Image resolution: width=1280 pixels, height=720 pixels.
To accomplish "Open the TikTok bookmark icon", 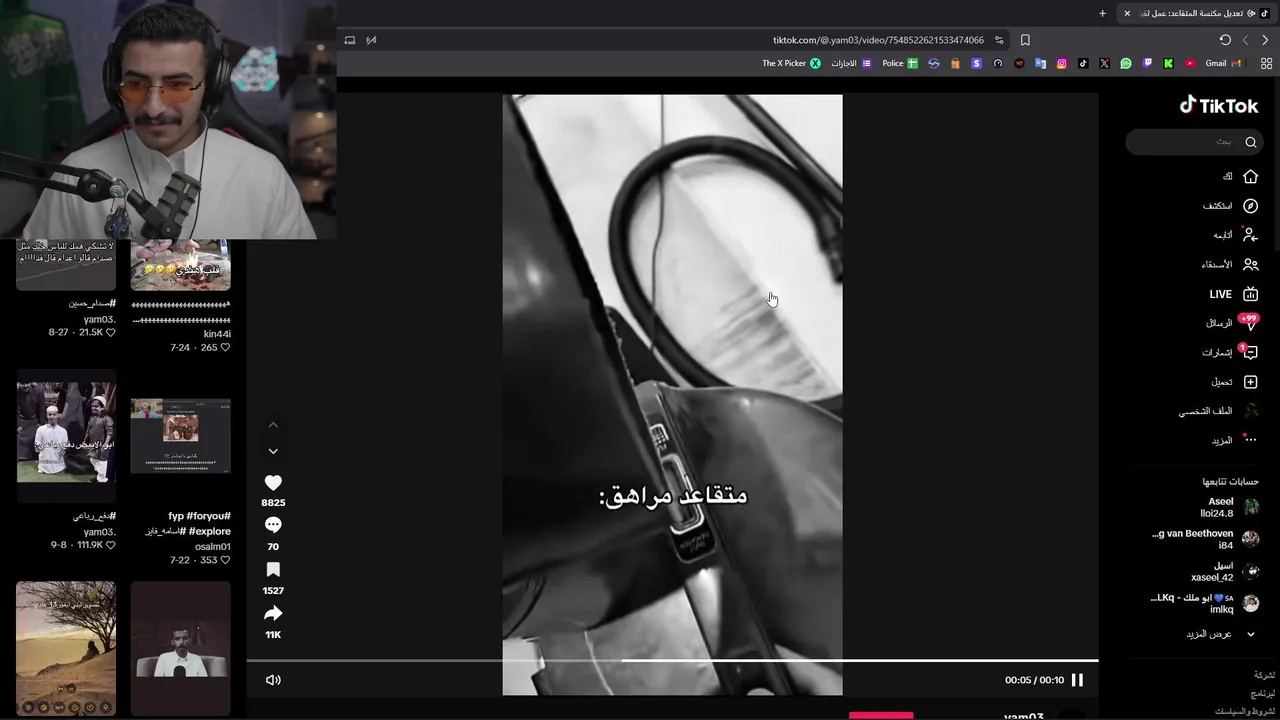I will point(1083,63).
